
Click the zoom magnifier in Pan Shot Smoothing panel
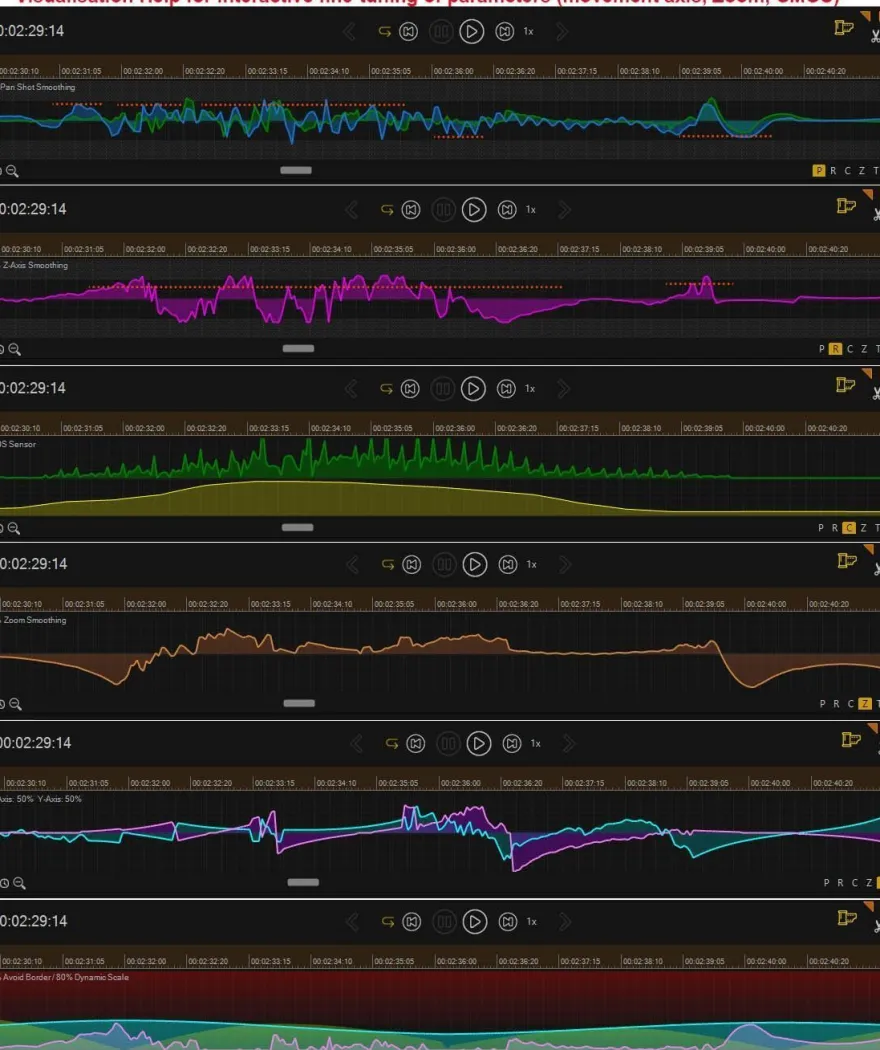[x=12, y=171]
